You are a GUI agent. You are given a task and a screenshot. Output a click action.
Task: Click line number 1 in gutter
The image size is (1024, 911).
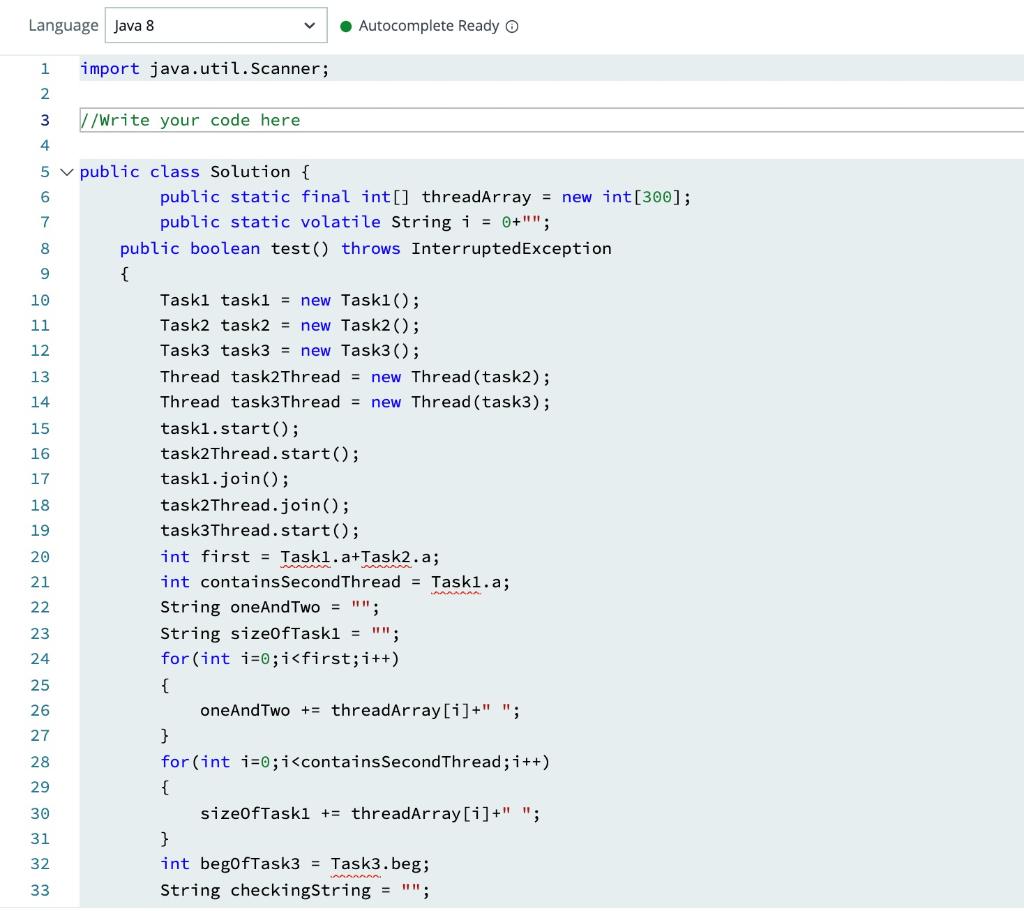point(45,69)
